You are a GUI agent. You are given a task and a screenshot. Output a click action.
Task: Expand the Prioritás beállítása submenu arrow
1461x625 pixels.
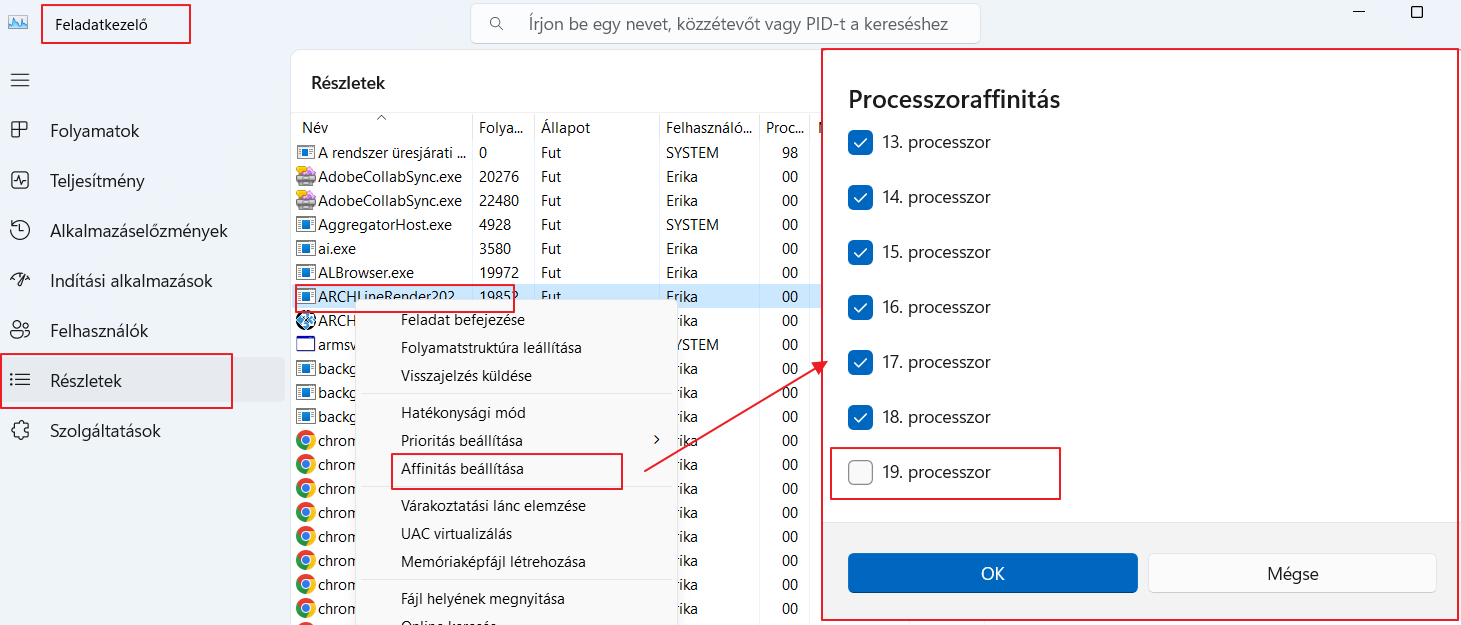657,440
